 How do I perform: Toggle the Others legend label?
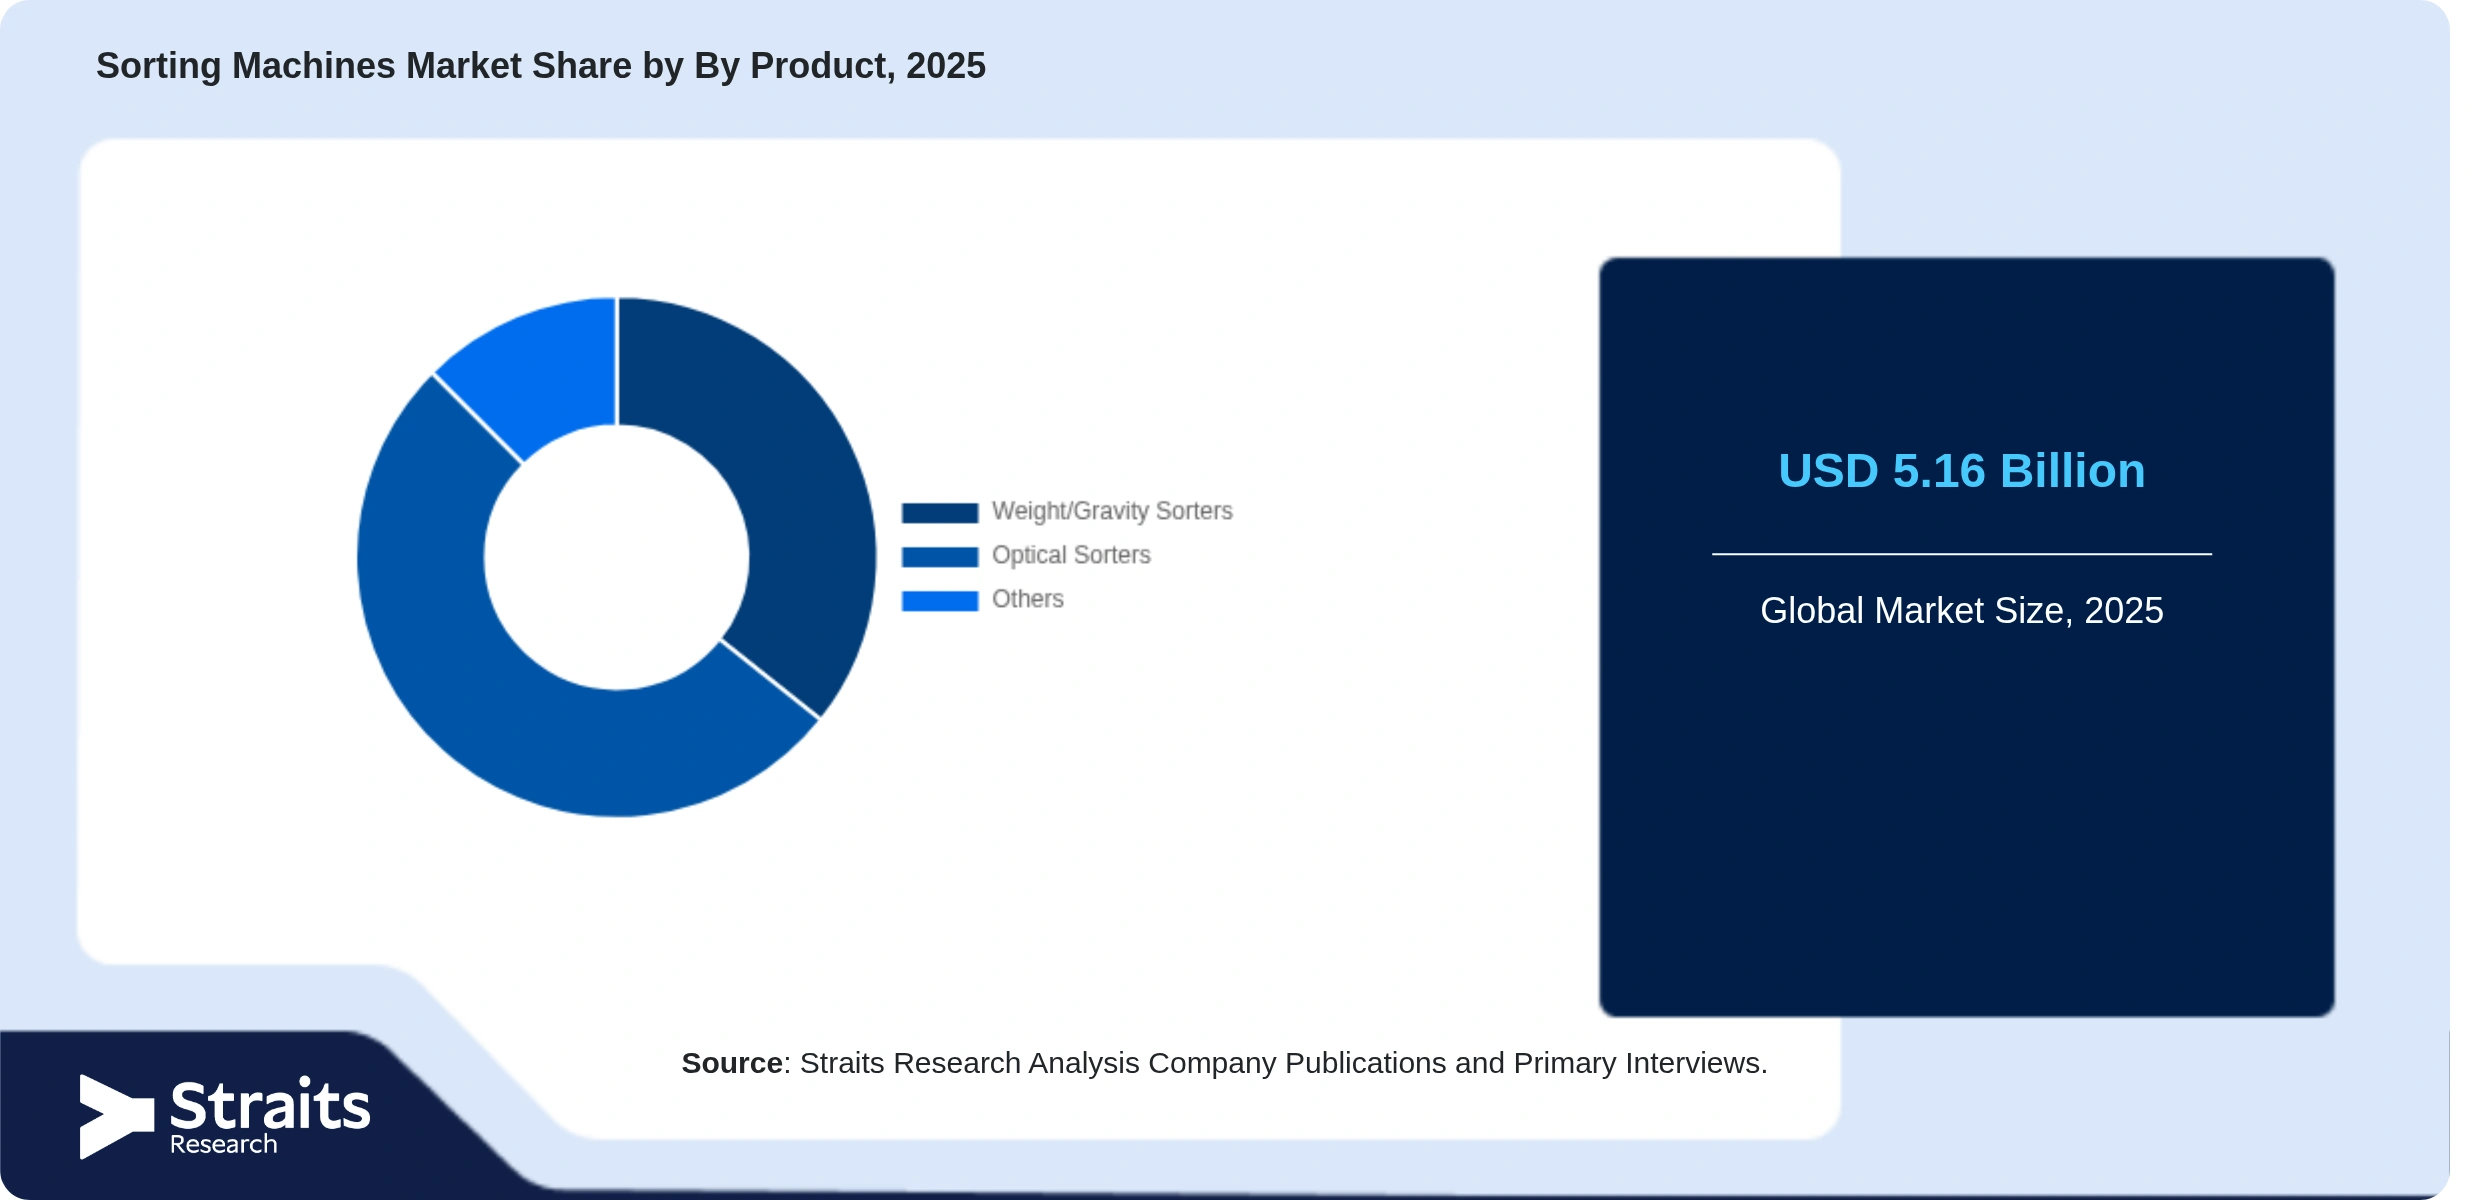(1027, 599)
